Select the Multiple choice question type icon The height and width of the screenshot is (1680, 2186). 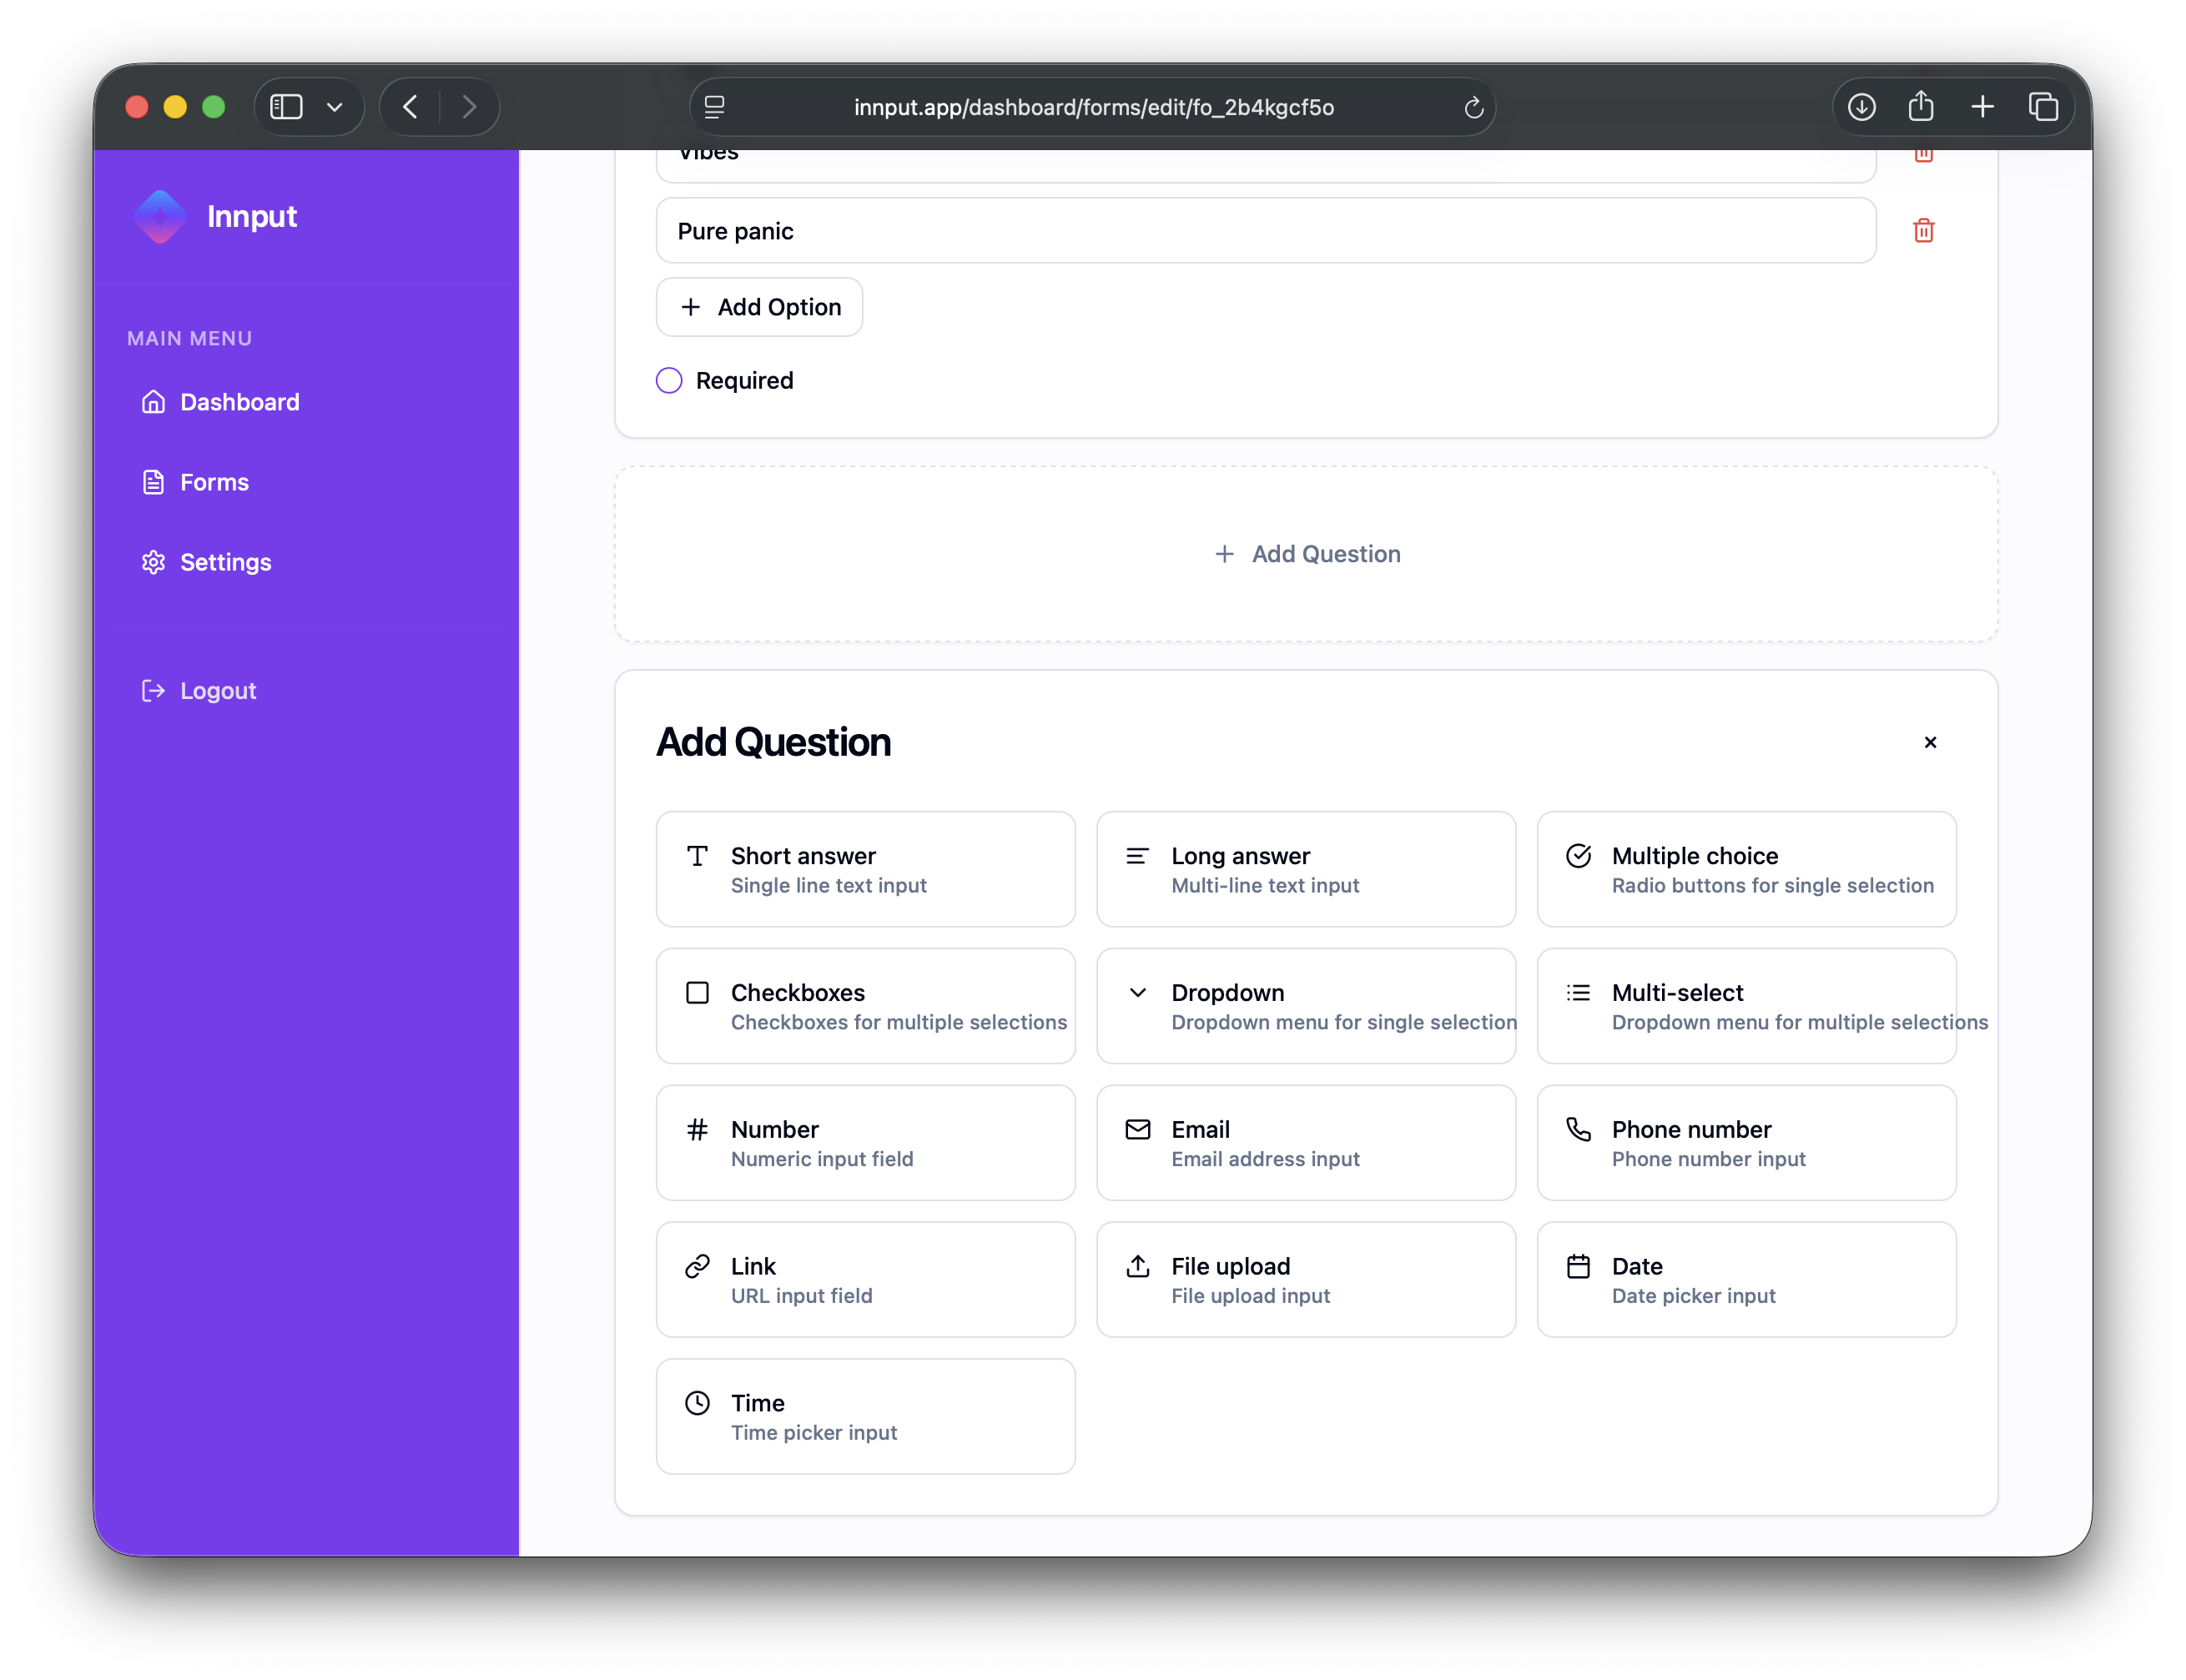click(x=1578, y=856)
